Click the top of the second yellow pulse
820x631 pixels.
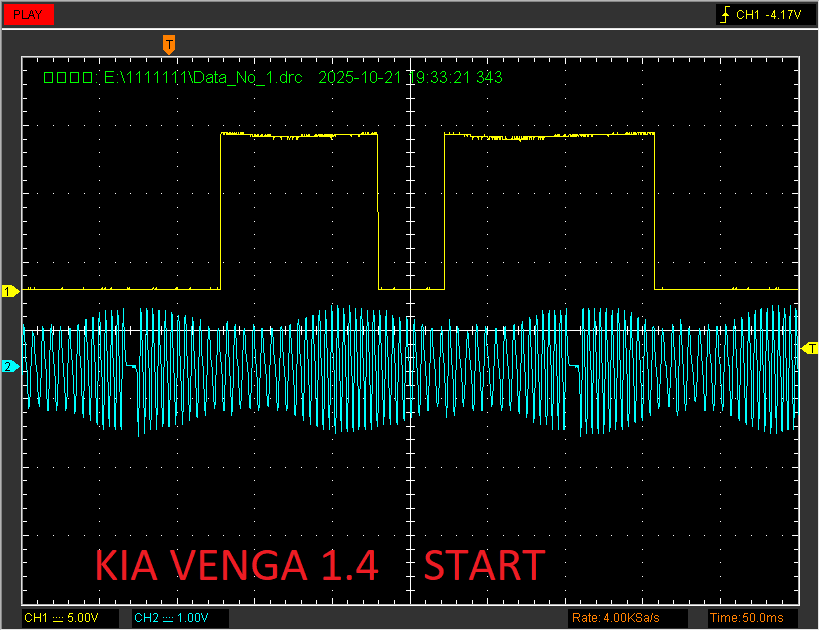[x=548, y=133]
